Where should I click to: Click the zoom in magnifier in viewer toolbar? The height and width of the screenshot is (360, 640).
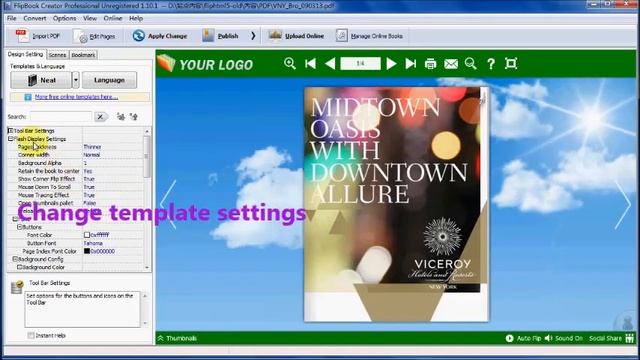click(x=290, y=63)
